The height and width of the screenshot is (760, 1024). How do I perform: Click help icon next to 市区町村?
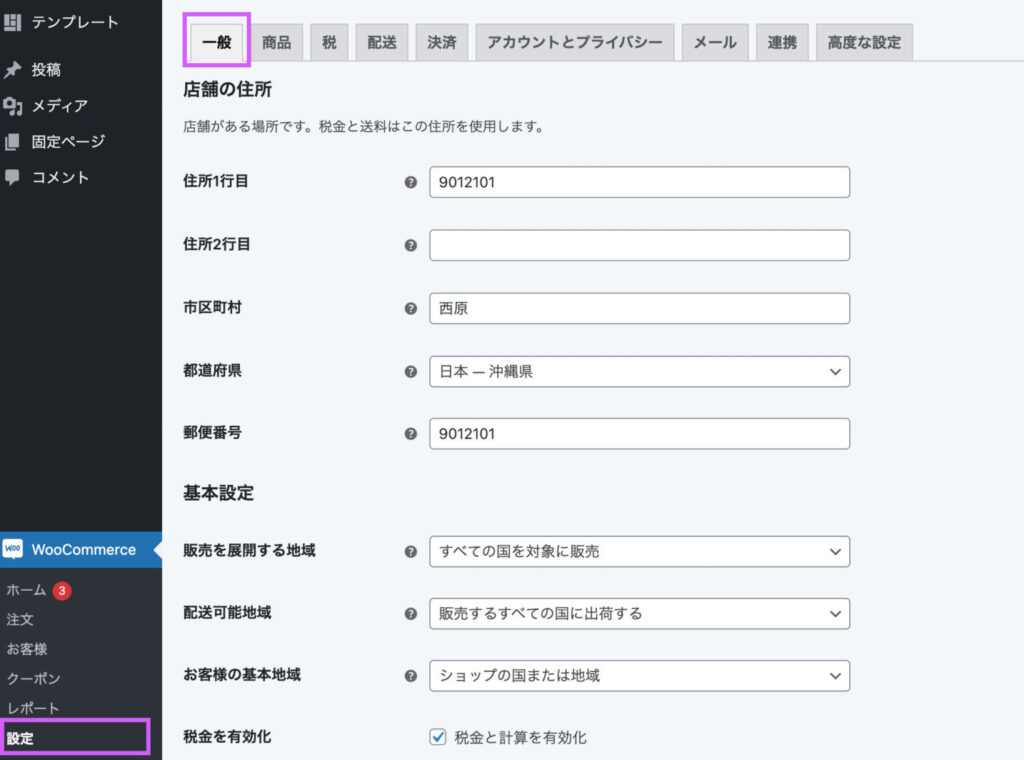(x=411, y=308)
